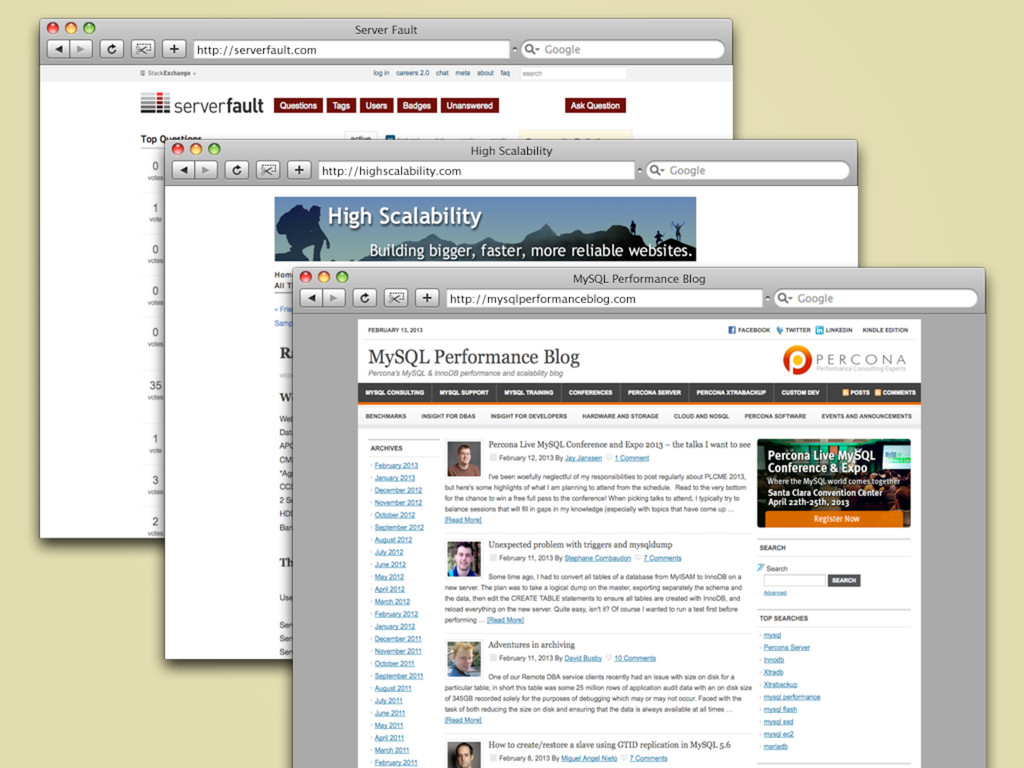Viewport: 1024px width, 768px height.
Task: Open Google search magnifier in Server Fault window
Action: point(532,50)
